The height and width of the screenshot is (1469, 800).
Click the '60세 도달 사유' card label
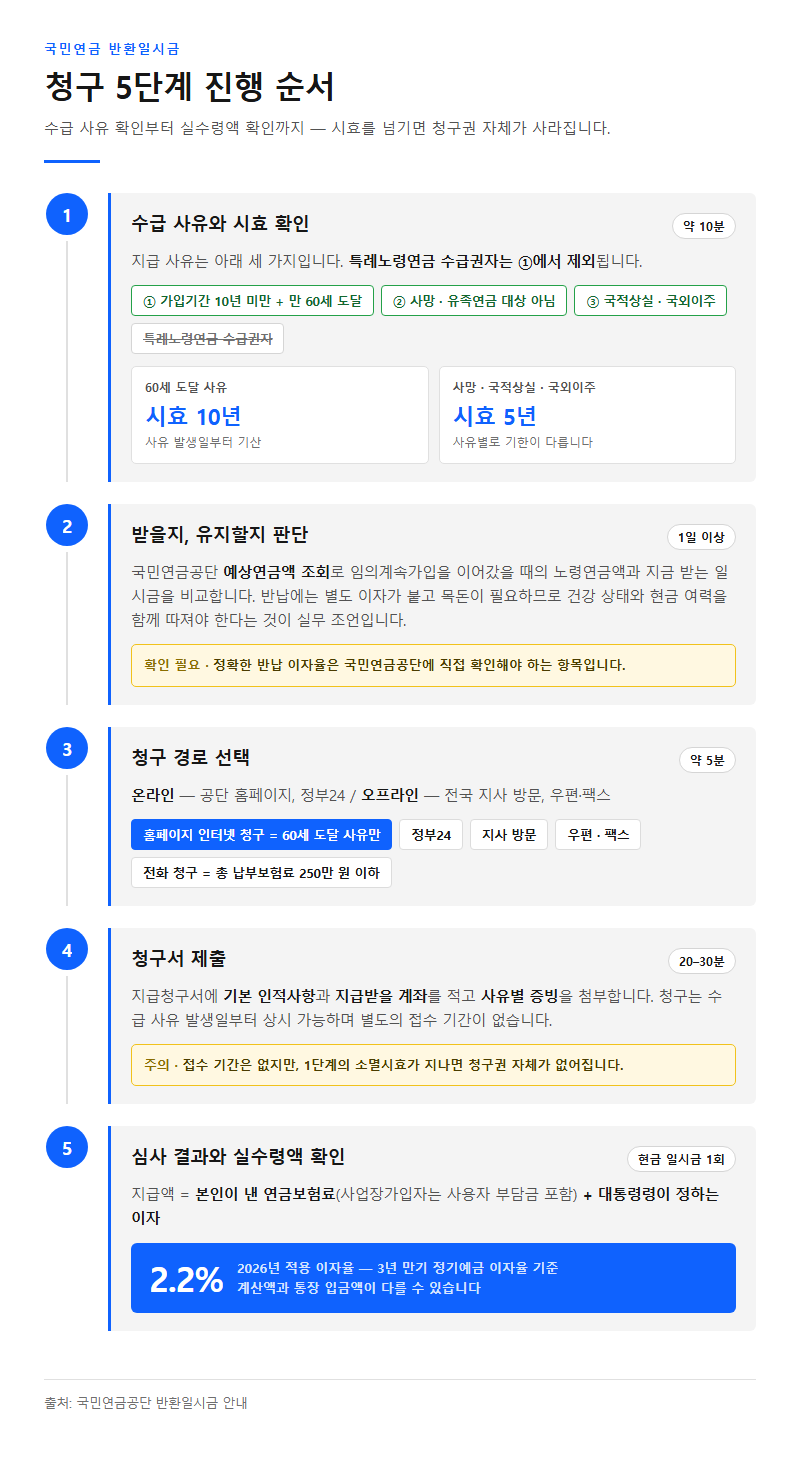coord(186,387)
